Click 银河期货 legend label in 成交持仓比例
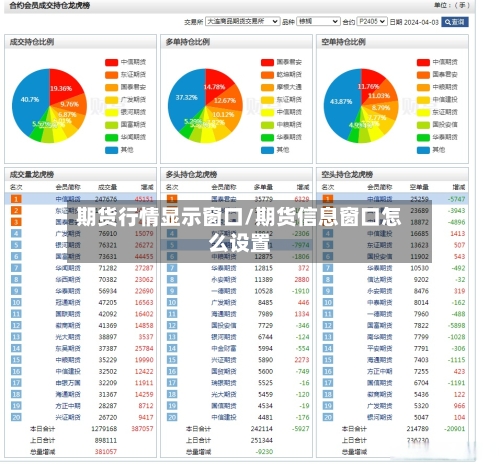Screen dimensions: 500x464 [133, 112]
